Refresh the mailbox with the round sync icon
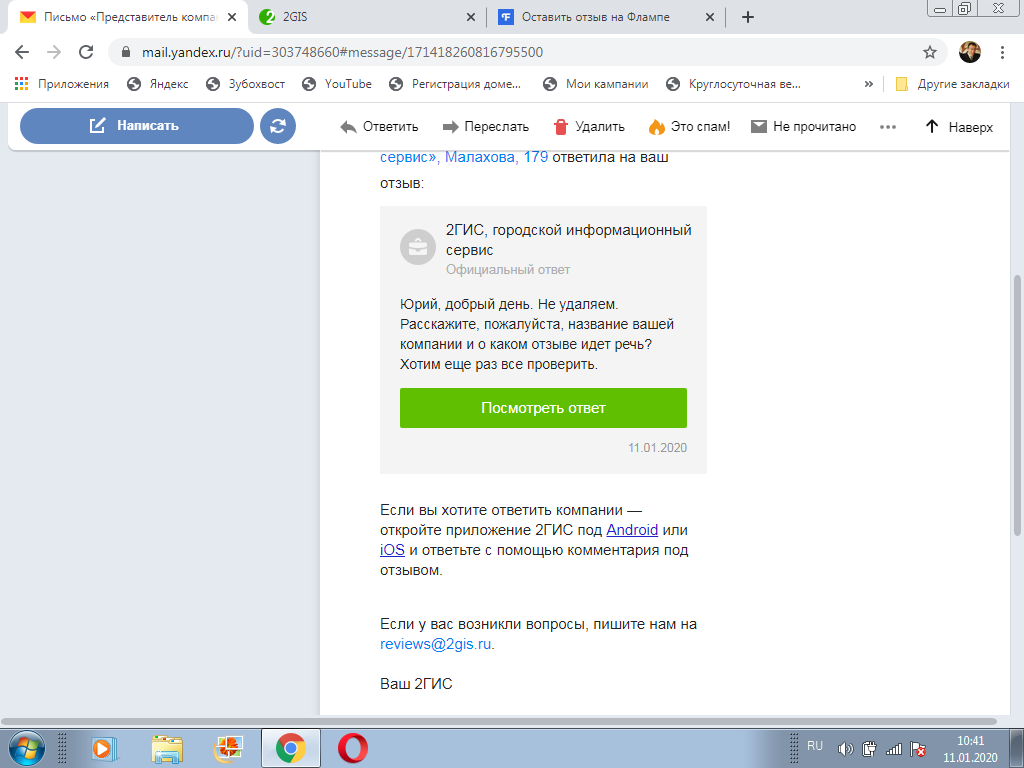 pos(278,126)
